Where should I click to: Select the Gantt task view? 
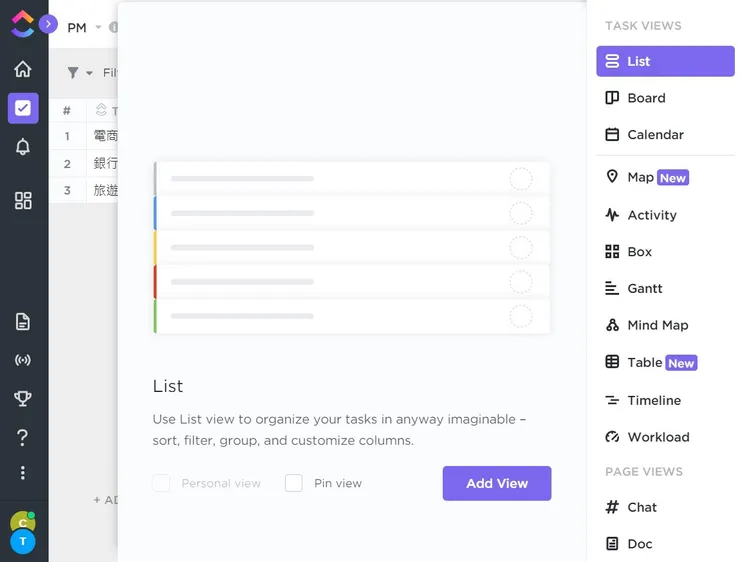point(644,288)
